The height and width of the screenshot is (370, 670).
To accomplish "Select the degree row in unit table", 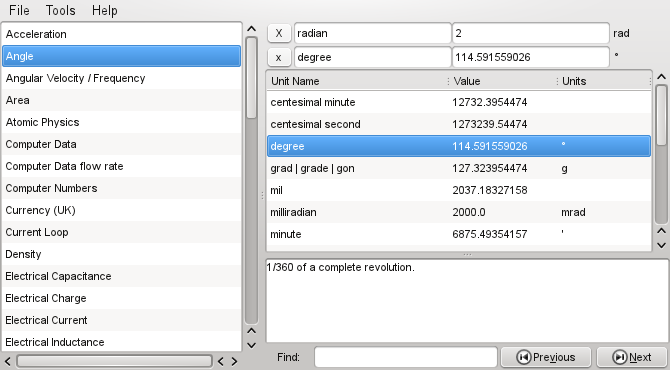I will click(x=459, y=146).
